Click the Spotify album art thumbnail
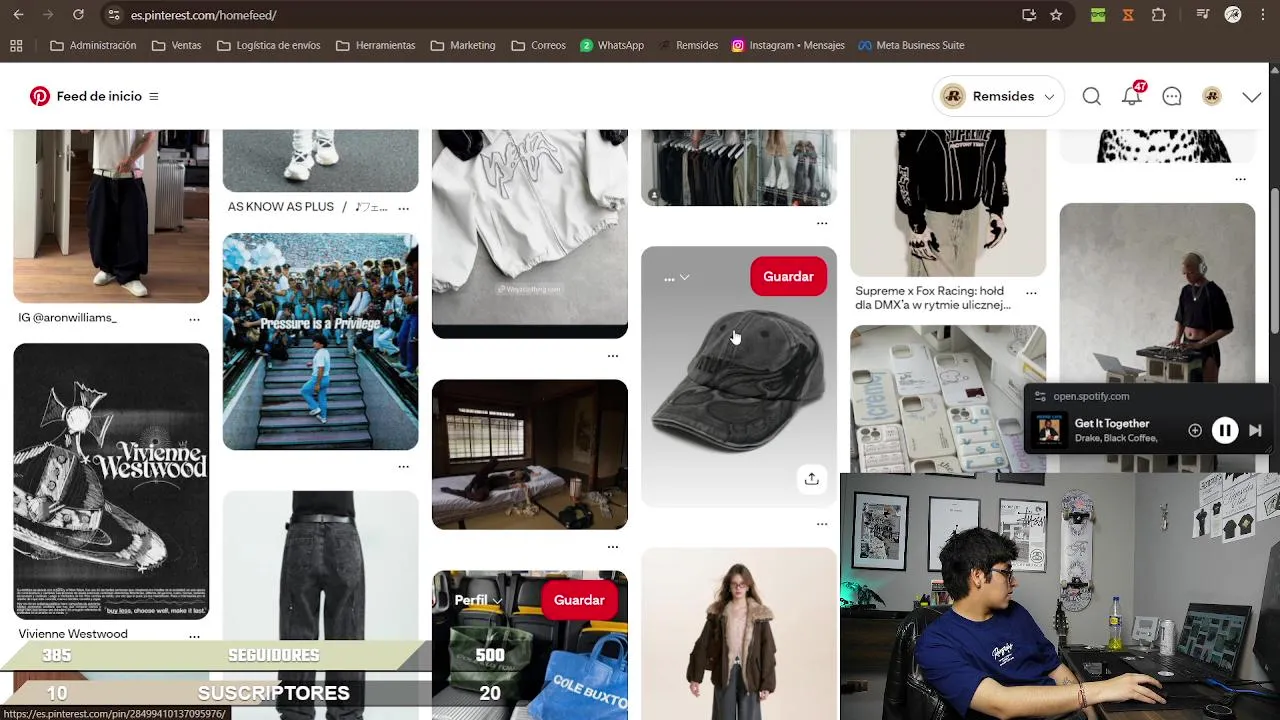The height and width of the screenshot is (720, 1280). 1049,430
